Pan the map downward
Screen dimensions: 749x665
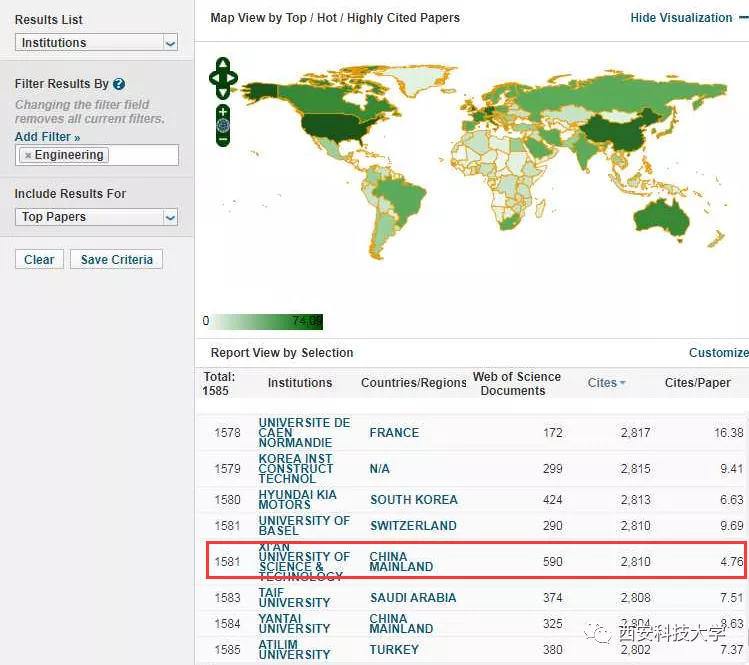(223, 92)
